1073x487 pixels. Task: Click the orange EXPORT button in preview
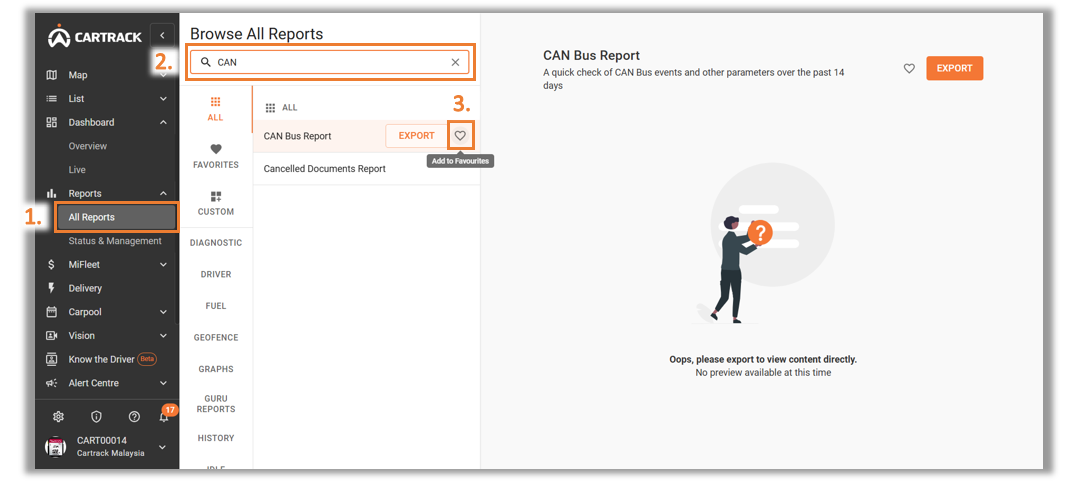pos(955,68)
